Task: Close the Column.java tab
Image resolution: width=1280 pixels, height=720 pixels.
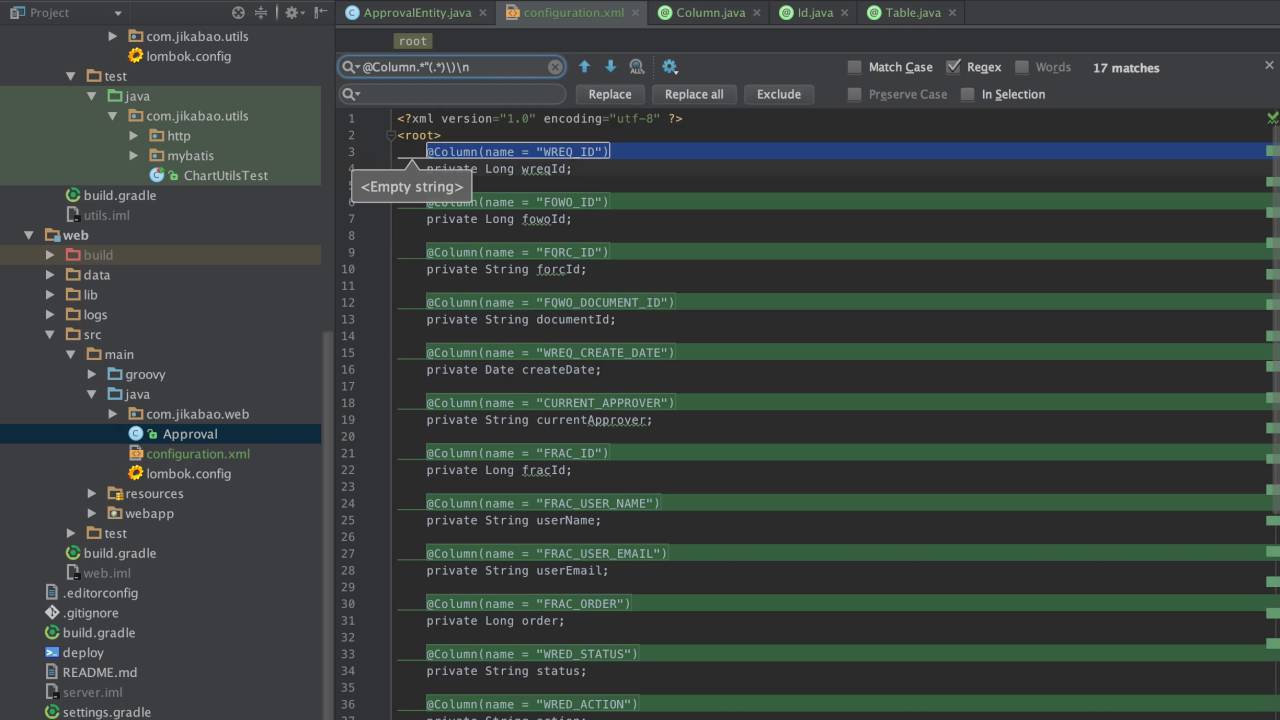Action: pyautogui.click(x=758, y=13)
